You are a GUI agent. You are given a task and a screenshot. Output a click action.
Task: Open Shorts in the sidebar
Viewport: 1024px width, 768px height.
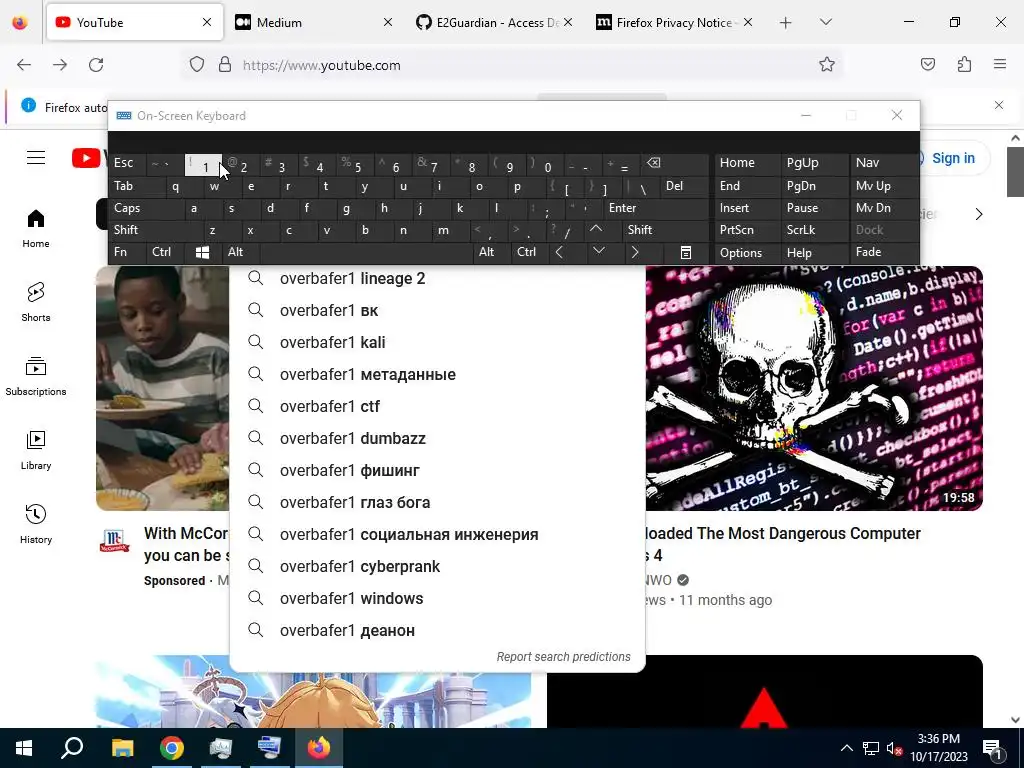[36, 302]
